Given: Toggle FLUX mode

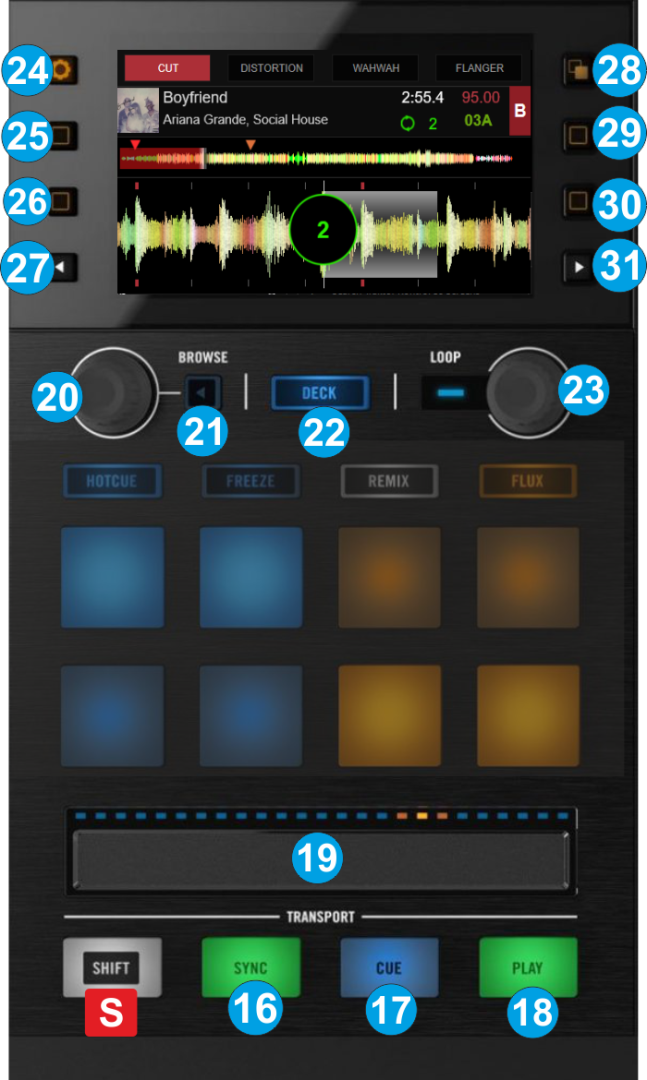Looking at the screenshot, I should 527,481.
